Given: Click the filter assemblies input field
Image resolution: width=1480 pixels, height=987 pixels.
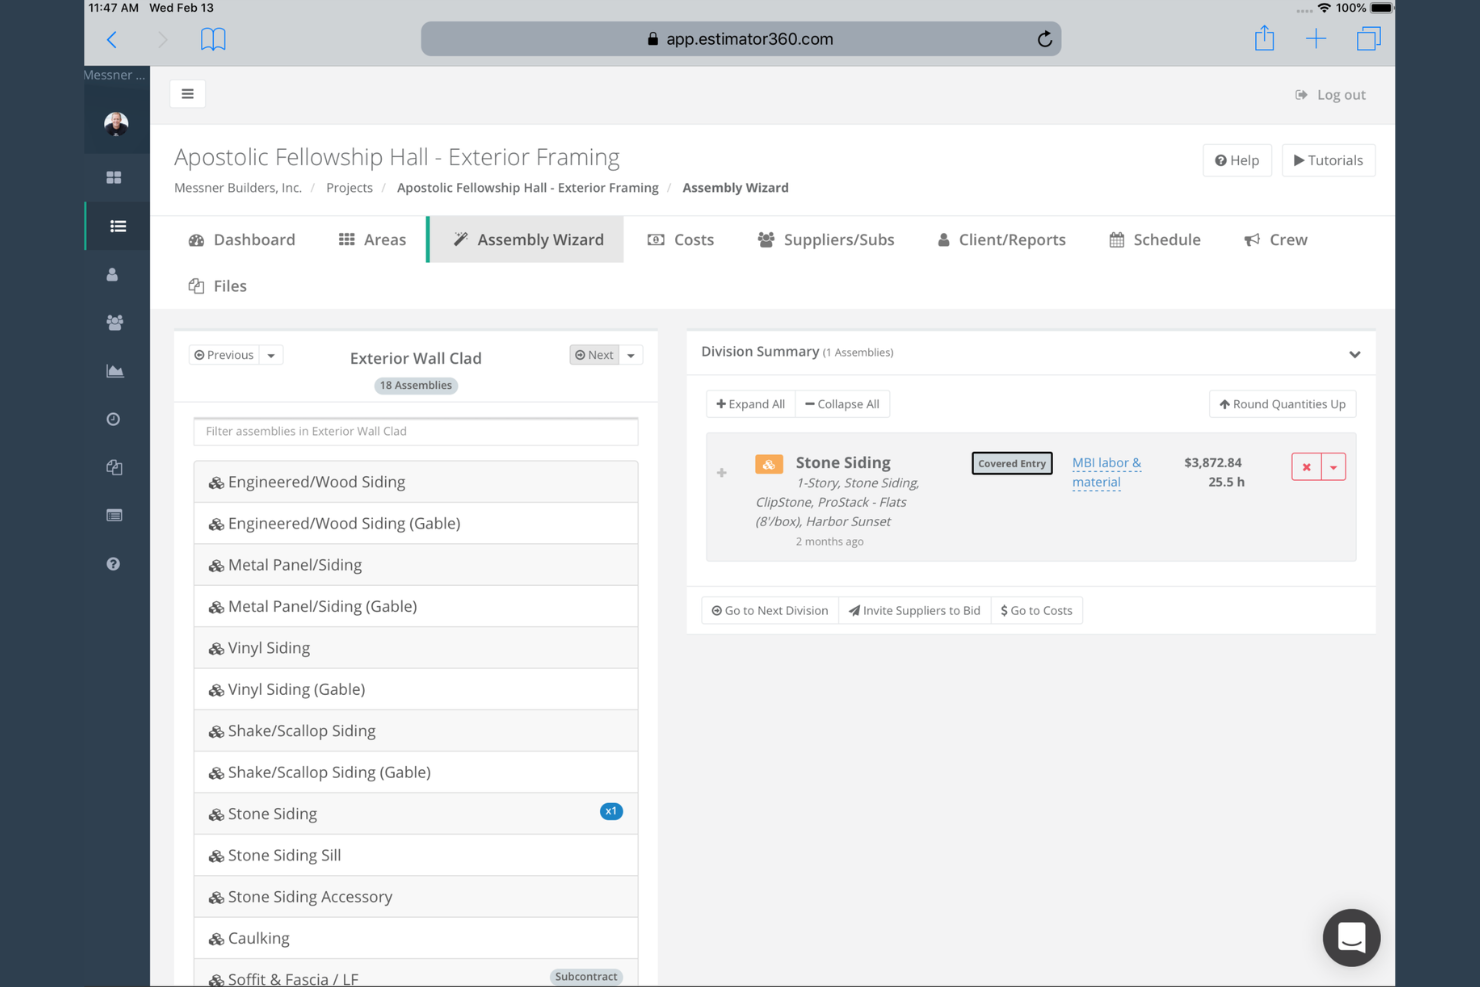Looking at the screenshot, I should click(415, 431).
